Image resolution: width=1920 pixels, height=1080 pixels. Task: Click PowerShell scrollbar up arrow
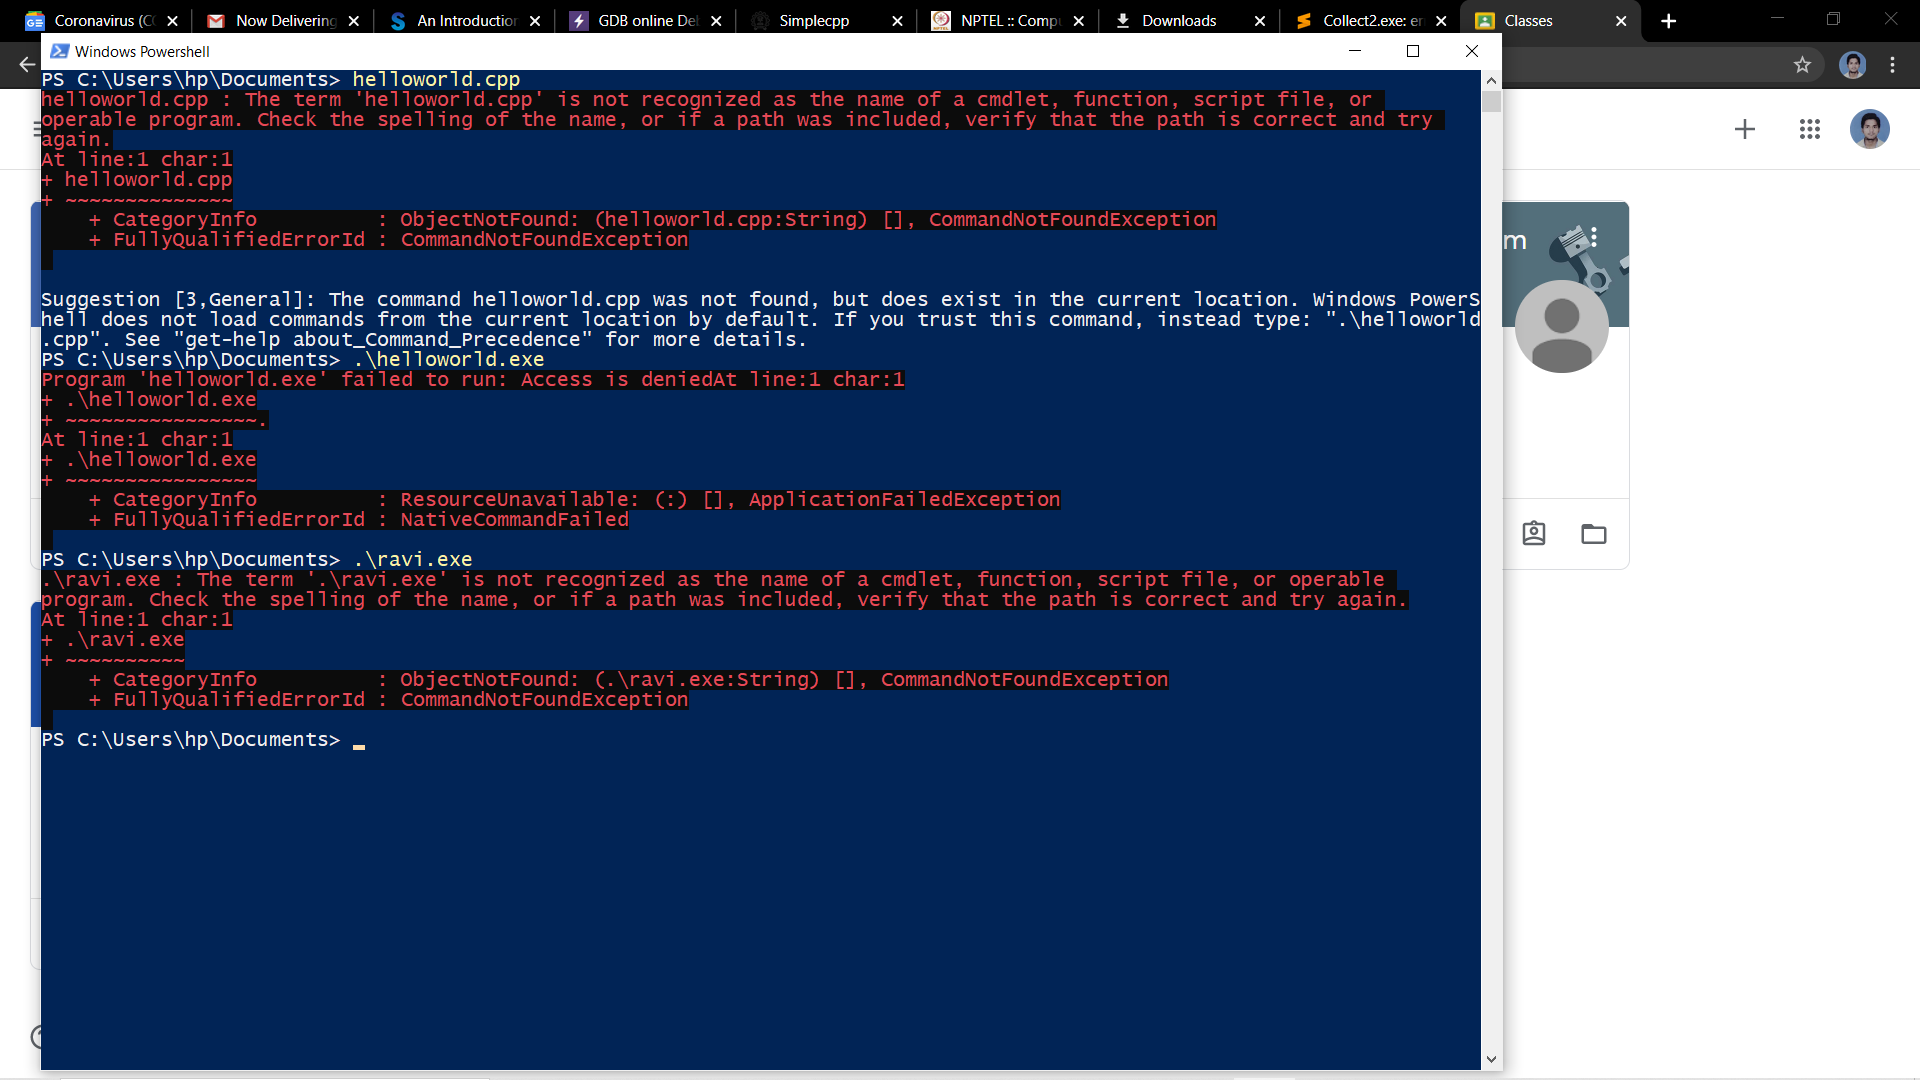tap(1491, 80)
